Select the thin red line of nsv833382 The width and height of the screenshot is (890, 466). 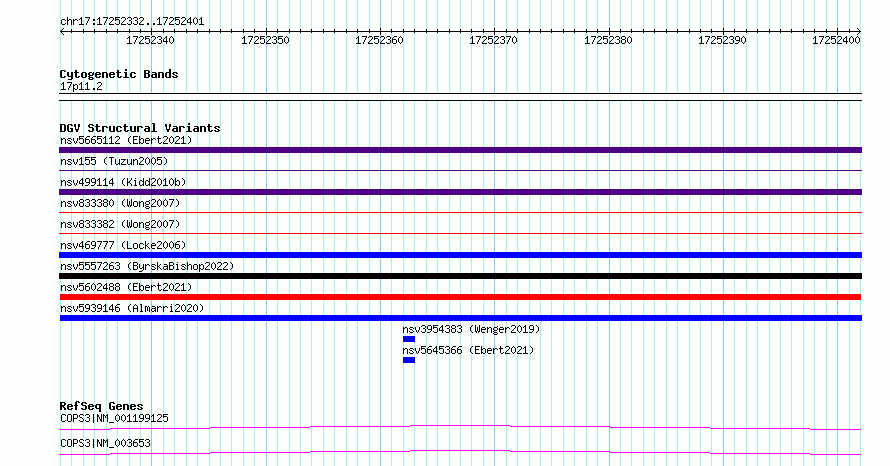tap(460, 233)
